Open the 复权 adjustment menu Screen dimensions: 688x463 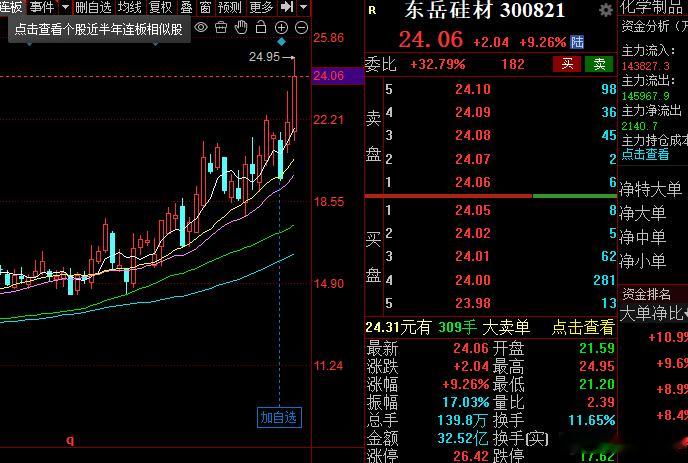click(161, 7)
